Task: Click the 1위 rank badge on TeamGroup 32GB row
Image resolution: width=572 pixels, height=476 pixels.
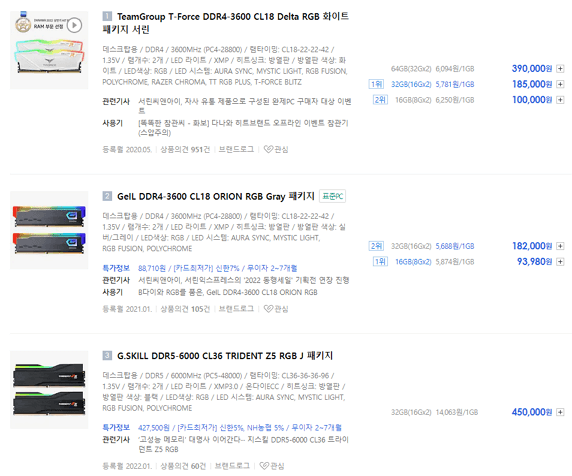Action: point(376,84)
